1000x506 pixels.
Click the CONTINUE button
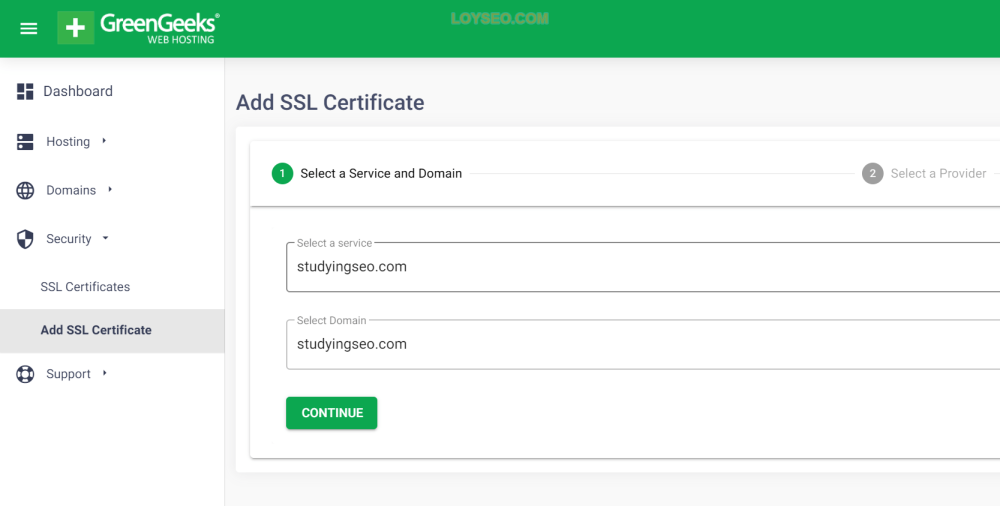(x=332, y=413)
